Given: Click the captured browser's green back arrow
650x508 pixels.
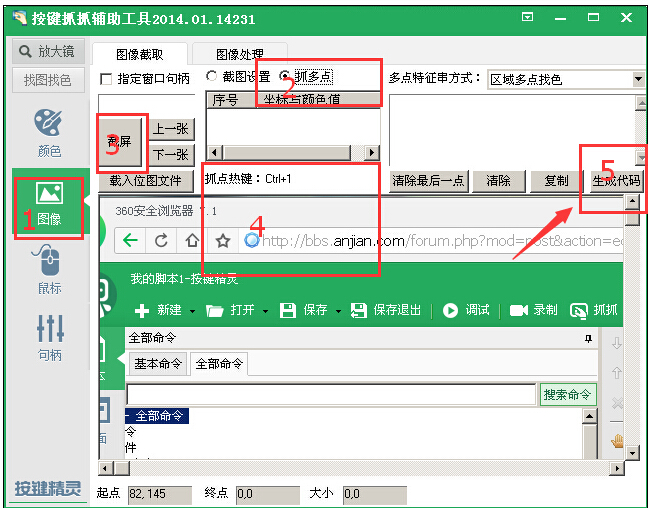Looking at the screenshot, I should [x=130, y=240].
